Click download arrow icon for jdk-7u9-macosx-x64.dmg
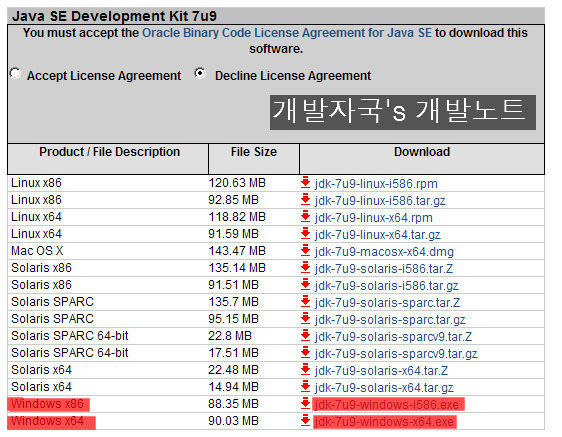This screenshot has width=562, height=437. [305, 251]
